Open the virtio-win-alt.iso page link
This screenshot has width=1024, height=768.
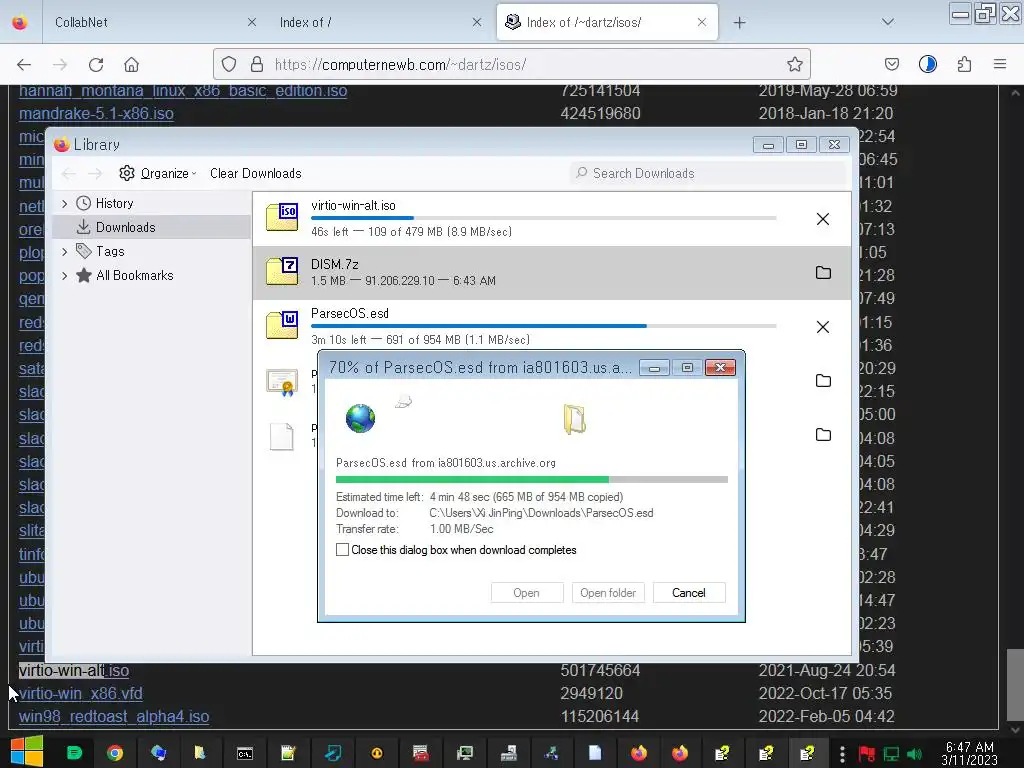pyautogui.click(x=74, y=671)
